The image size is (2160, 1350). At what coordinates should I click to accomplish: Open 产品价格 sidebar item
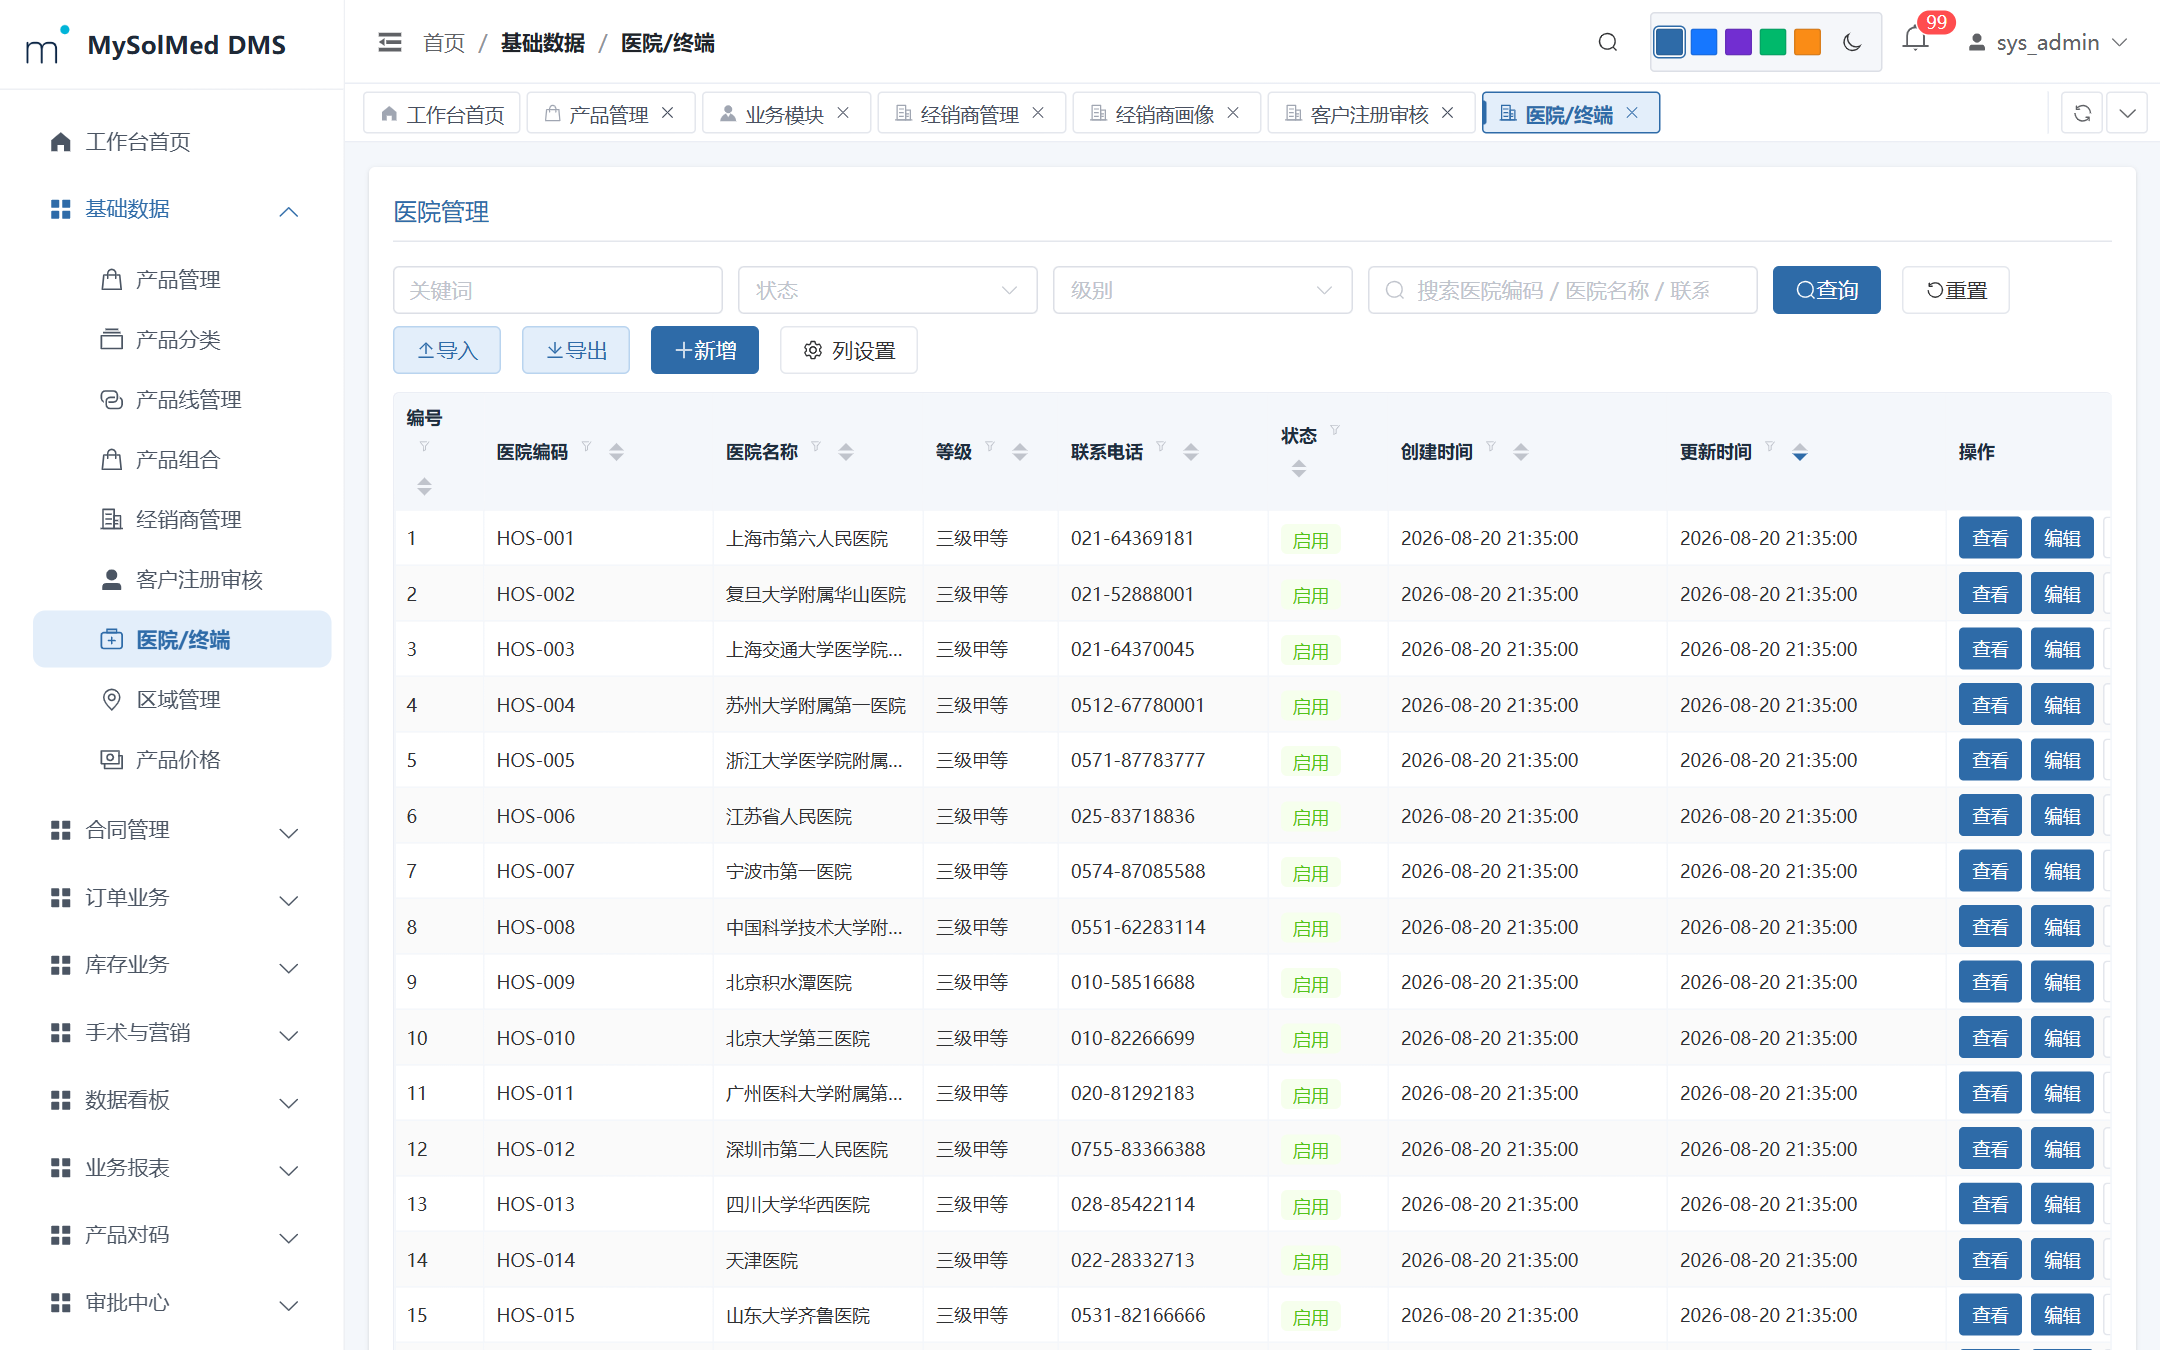pyautogui.click(x=182, y=760)
